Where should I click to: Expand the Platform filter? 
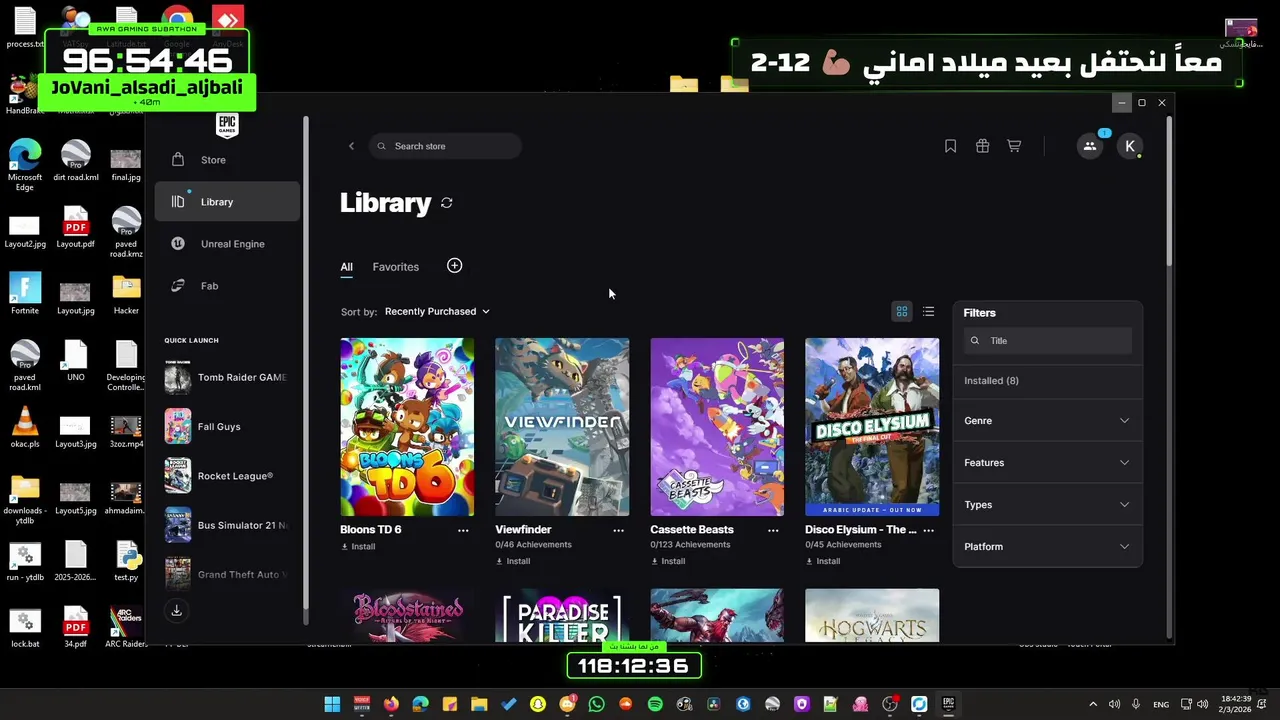(1047, 547)
